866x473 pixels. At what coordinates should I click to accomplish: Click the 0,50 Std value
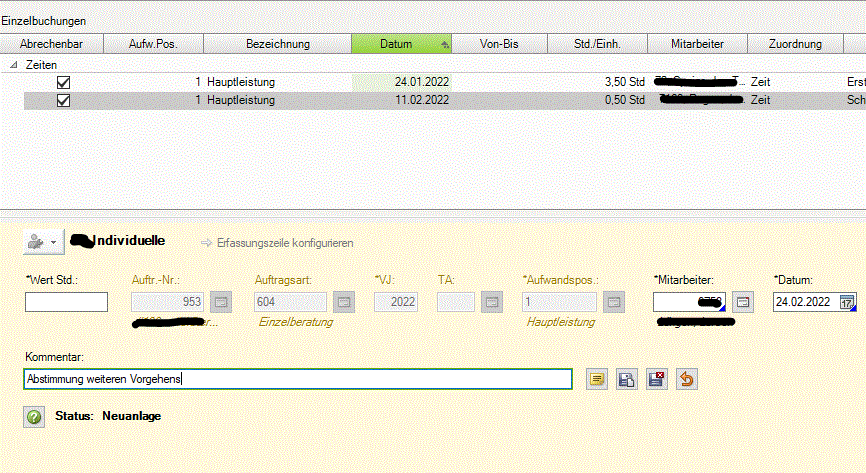[x=625, y=101]
